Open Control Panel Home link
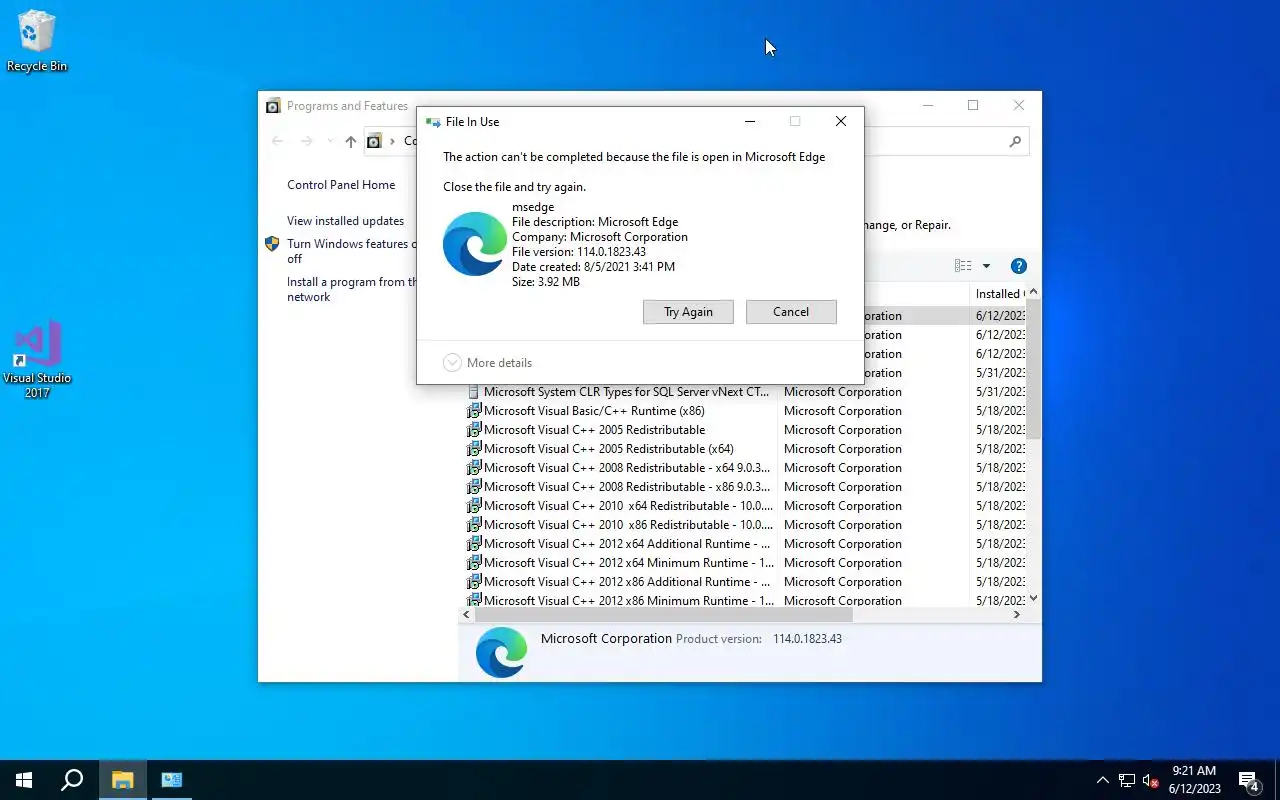This screenshot has height=800, width=1280. coord(341,185)
